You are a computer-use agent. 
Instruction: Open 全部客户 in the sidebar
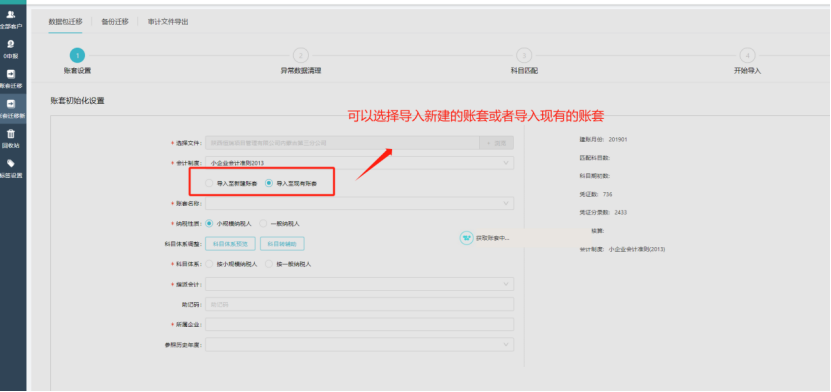click(11, 19)
